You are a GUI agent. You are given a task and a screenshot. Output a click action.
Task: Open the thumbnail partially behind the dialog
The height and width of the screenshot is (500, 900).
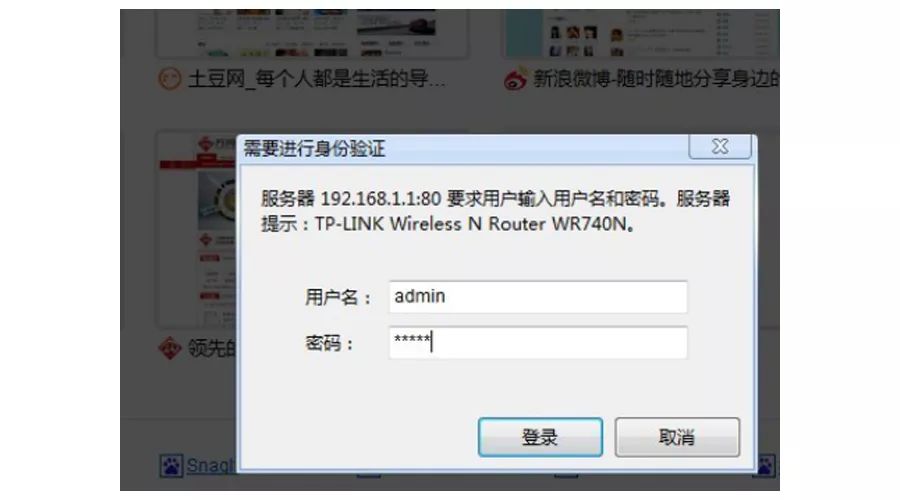(x=196, y=230)
